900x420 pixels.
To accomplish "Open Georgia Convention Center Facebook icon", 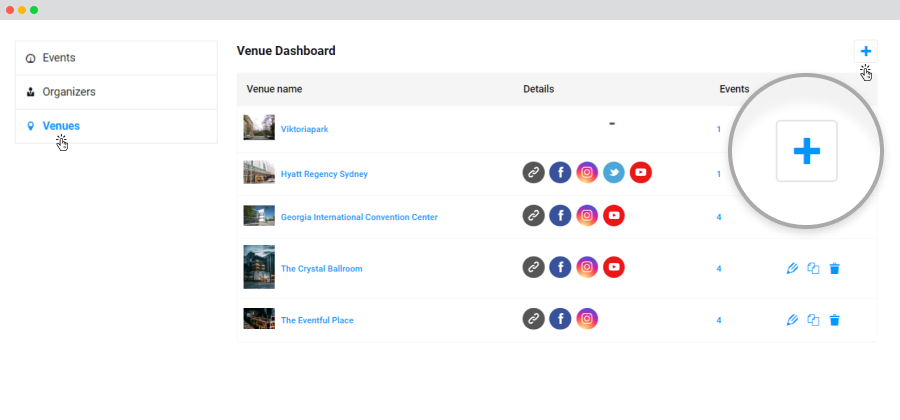I will point(560,216).
